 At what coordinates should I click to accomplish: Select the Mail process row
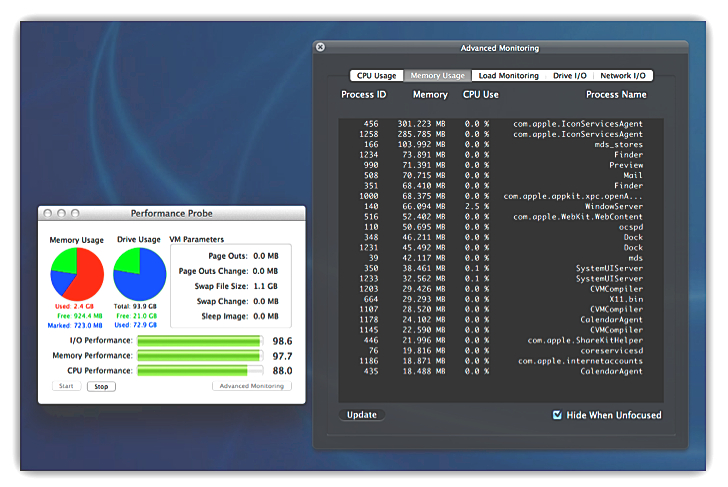(501, 175)
